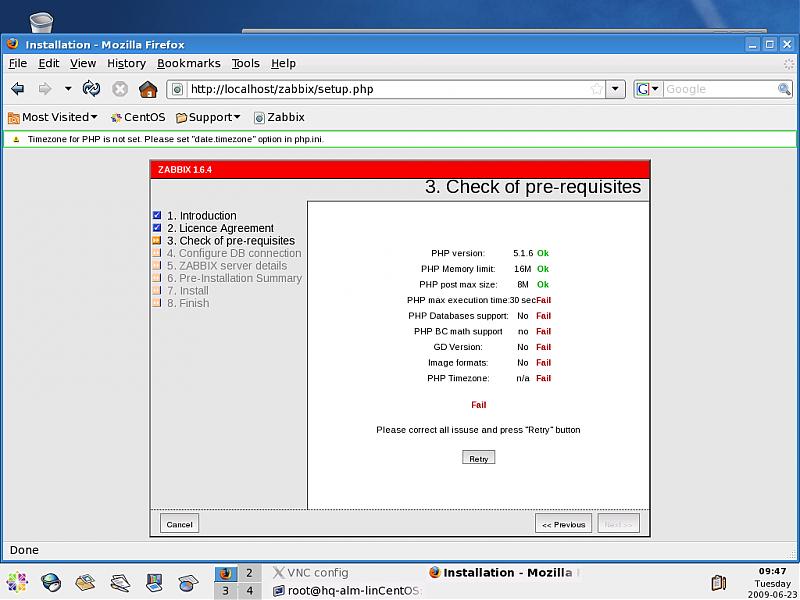Launch the presentation panel icon
The width and height of the screenshot is (800, 600).
(154, 582)
